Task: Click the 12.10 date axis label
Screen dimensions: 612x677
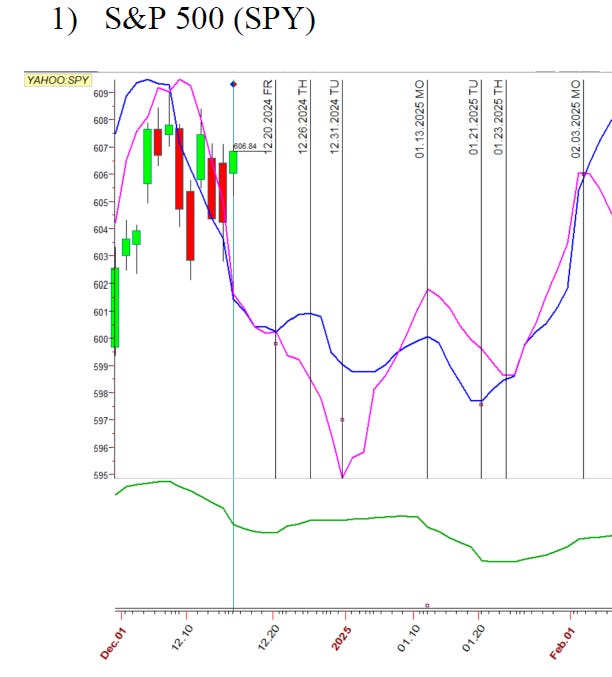Action: [182, 637]
